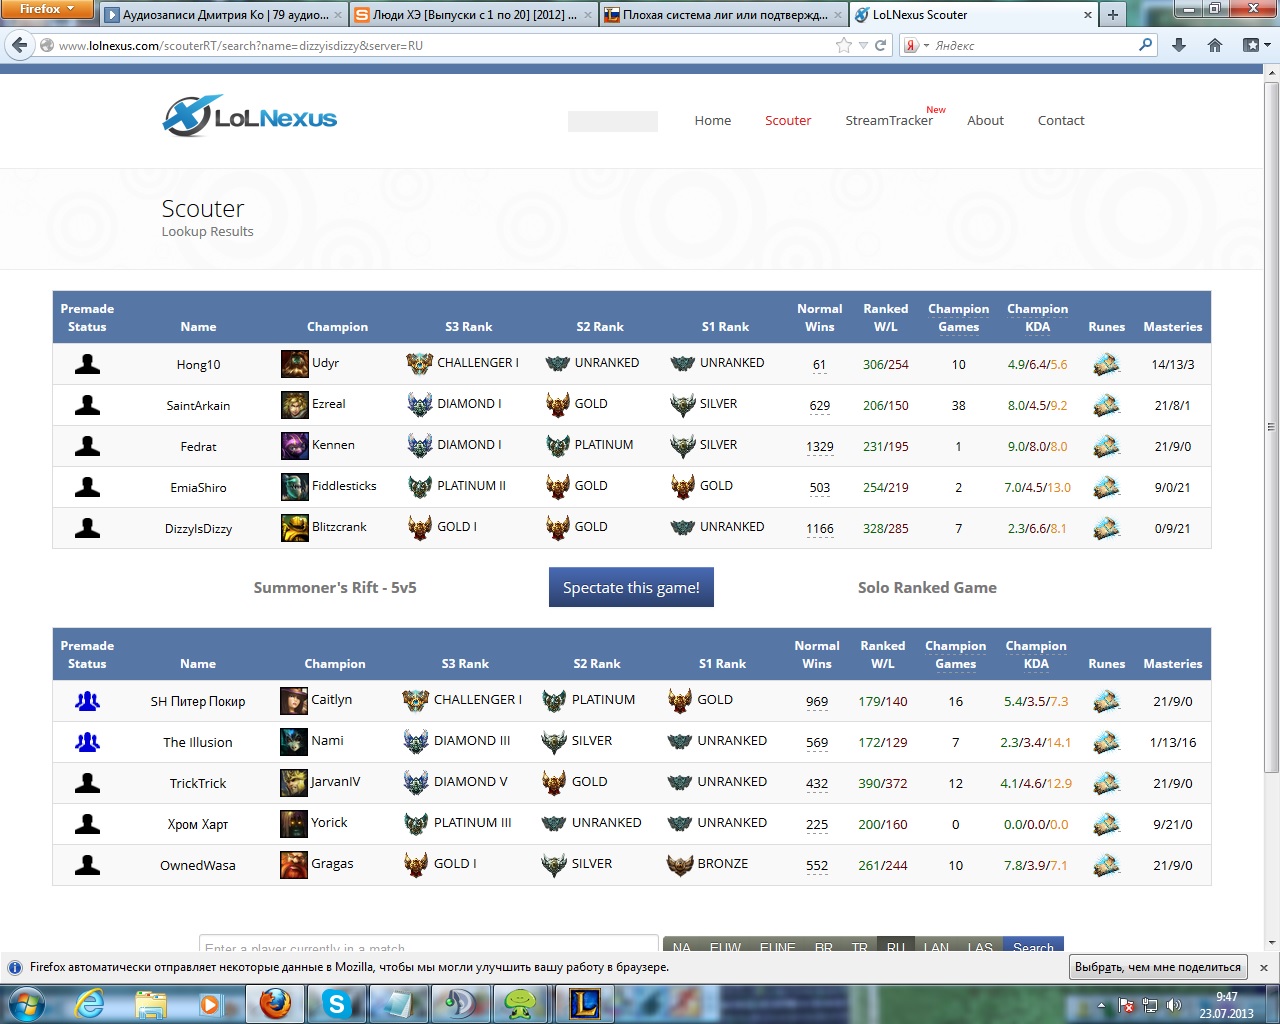1280x1024 pixels.
Task: Select the LAN server option
Action: (x=936, y=946)
